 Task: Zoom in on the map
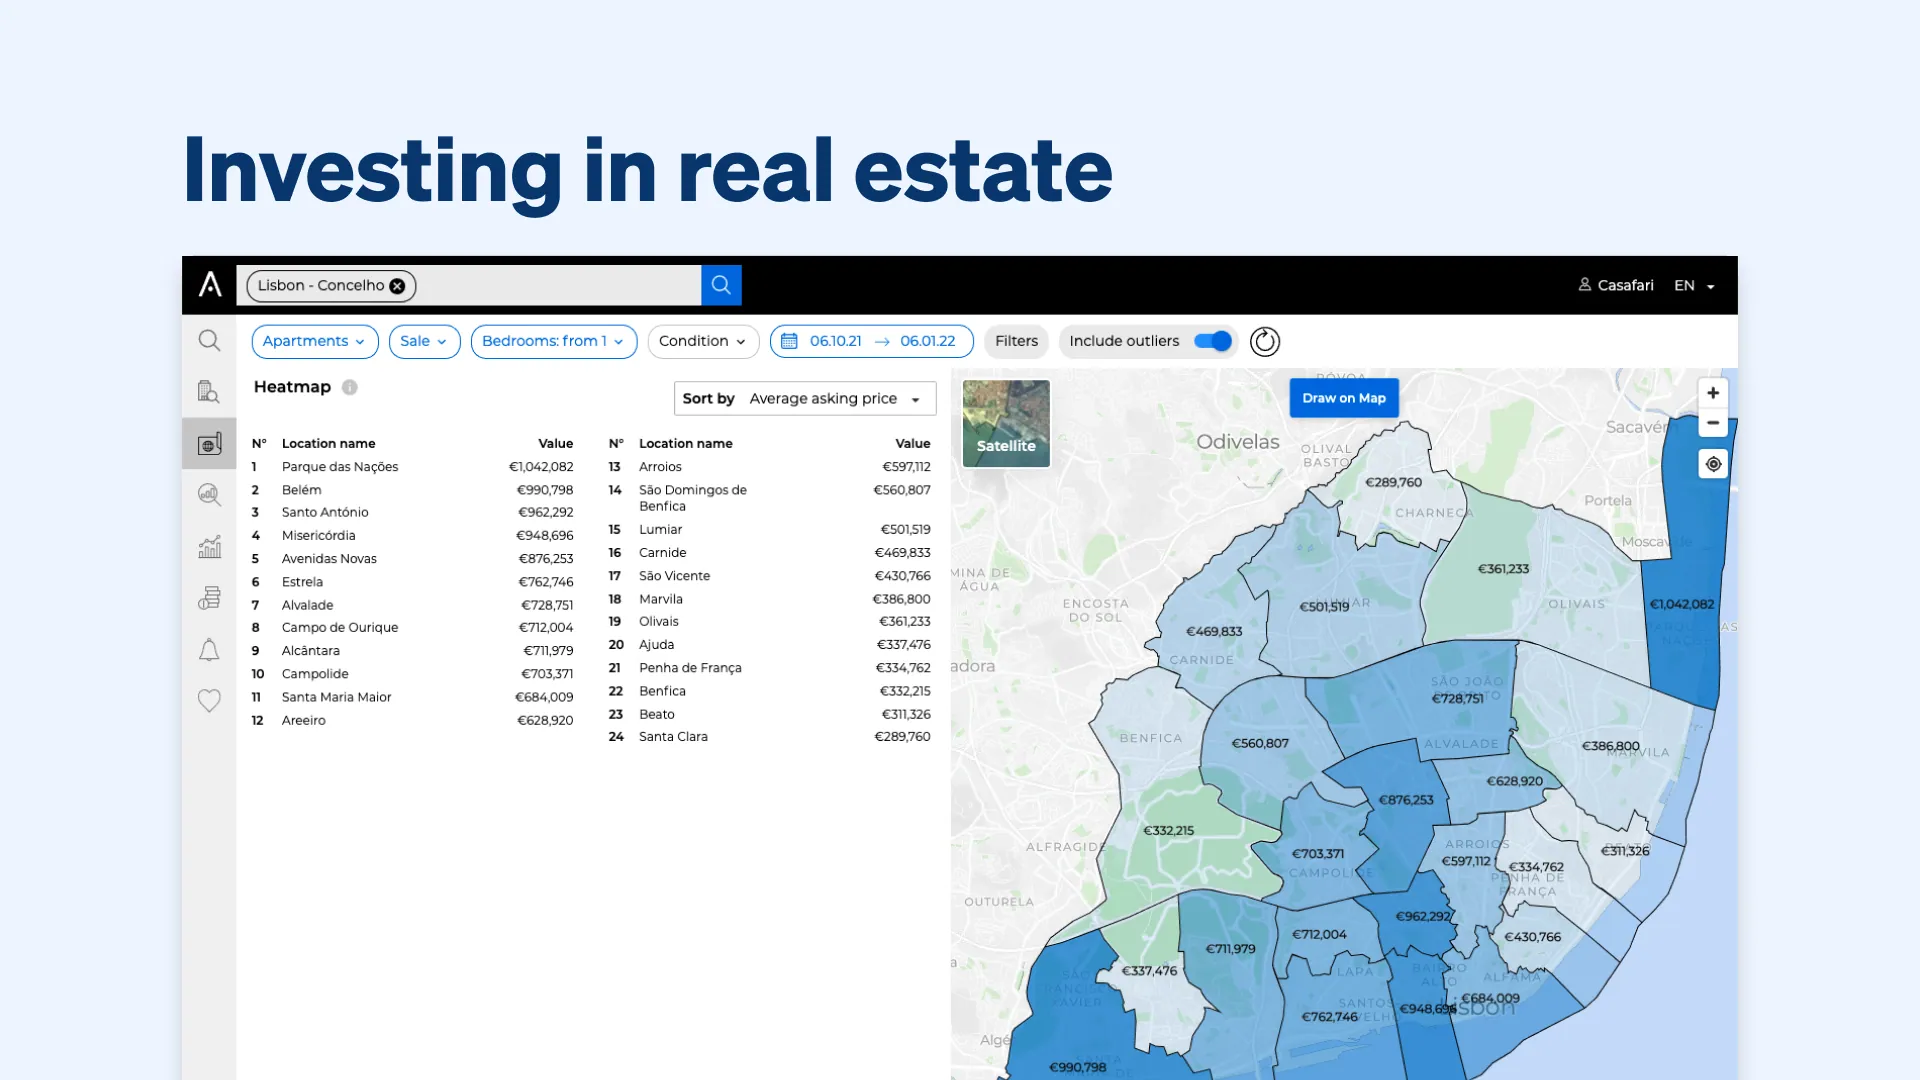point(1713,393)
